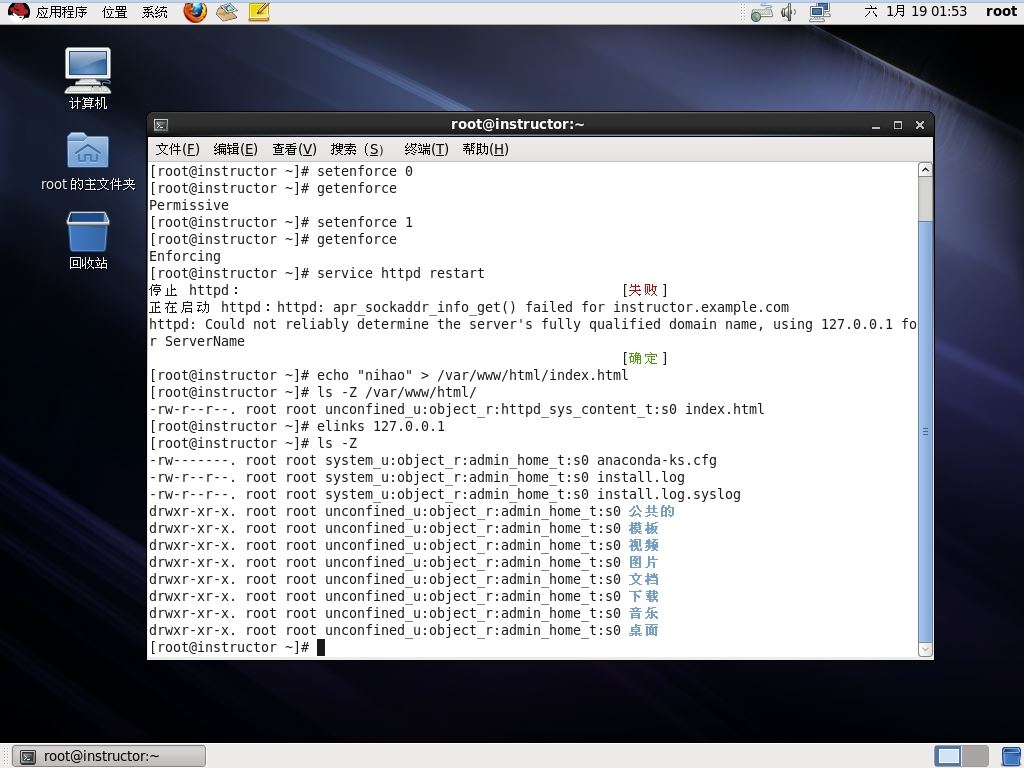Maximize the terminal window

[898, 125]
